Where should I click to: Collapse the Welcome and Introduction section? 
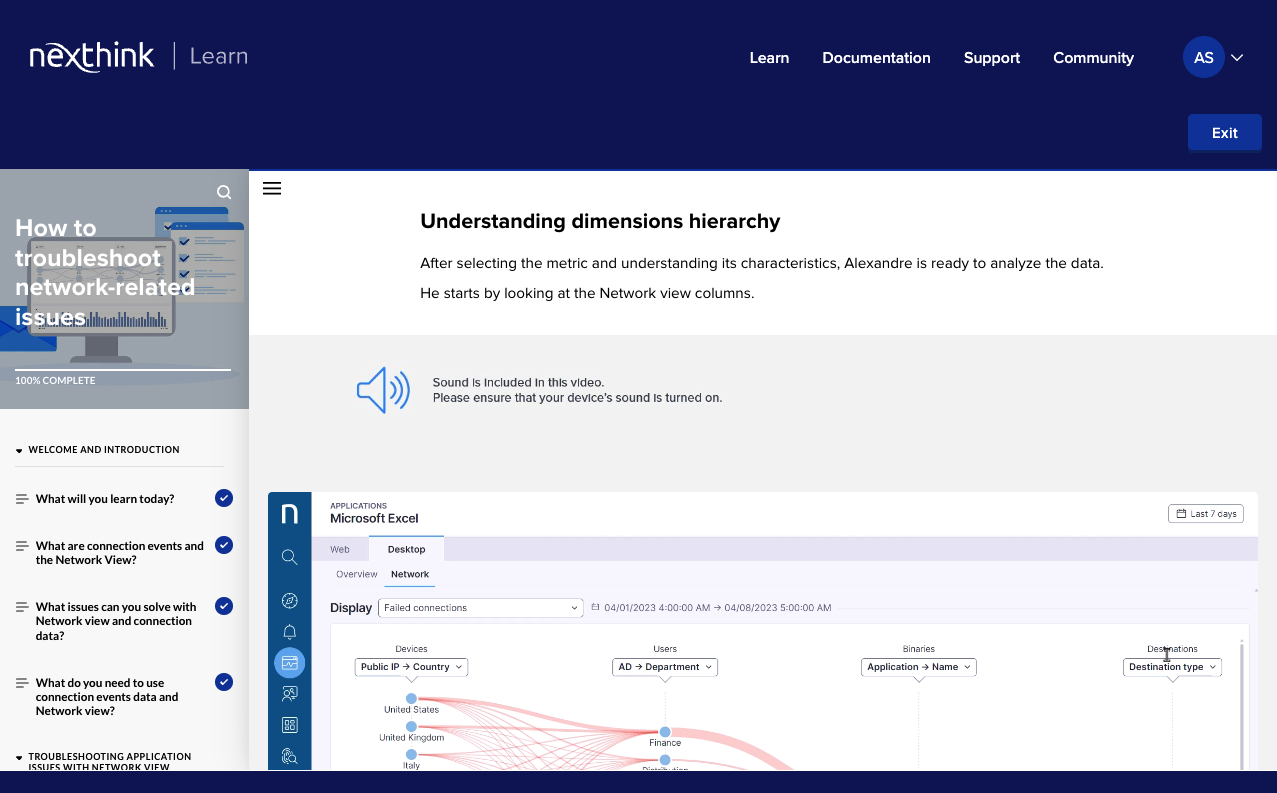[19, 450]
